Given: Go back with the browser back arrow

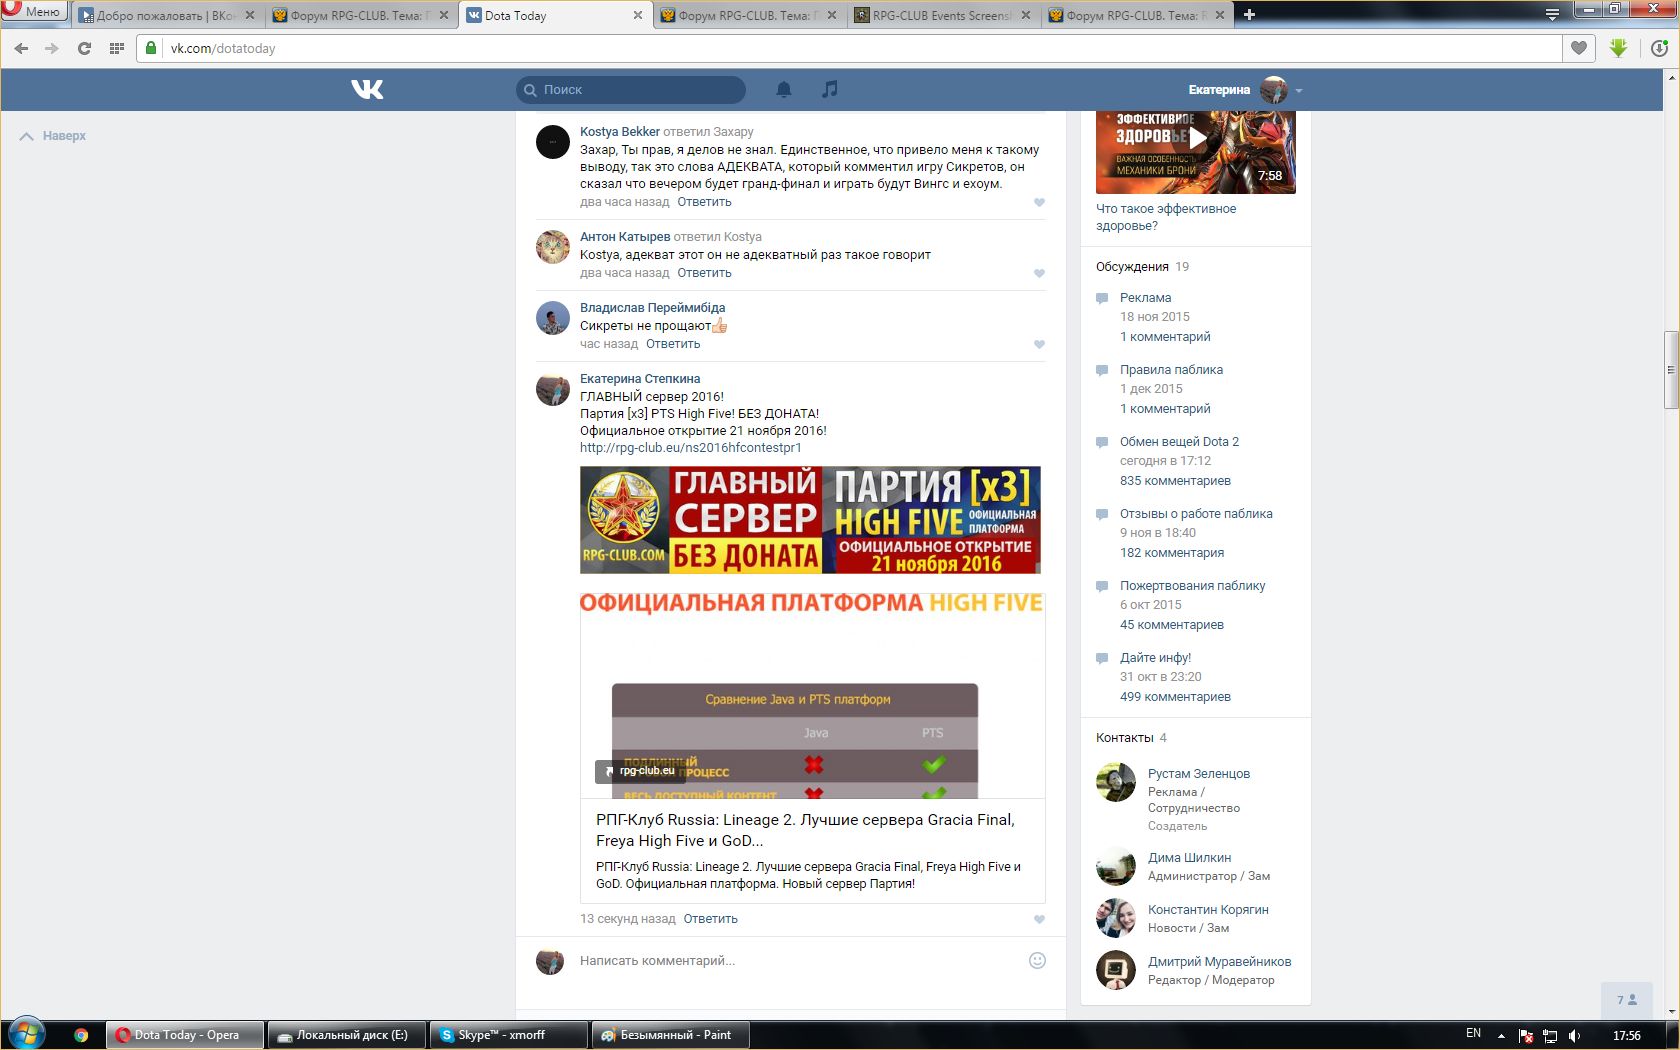Looking at the screenshot, I should point(22,48).
